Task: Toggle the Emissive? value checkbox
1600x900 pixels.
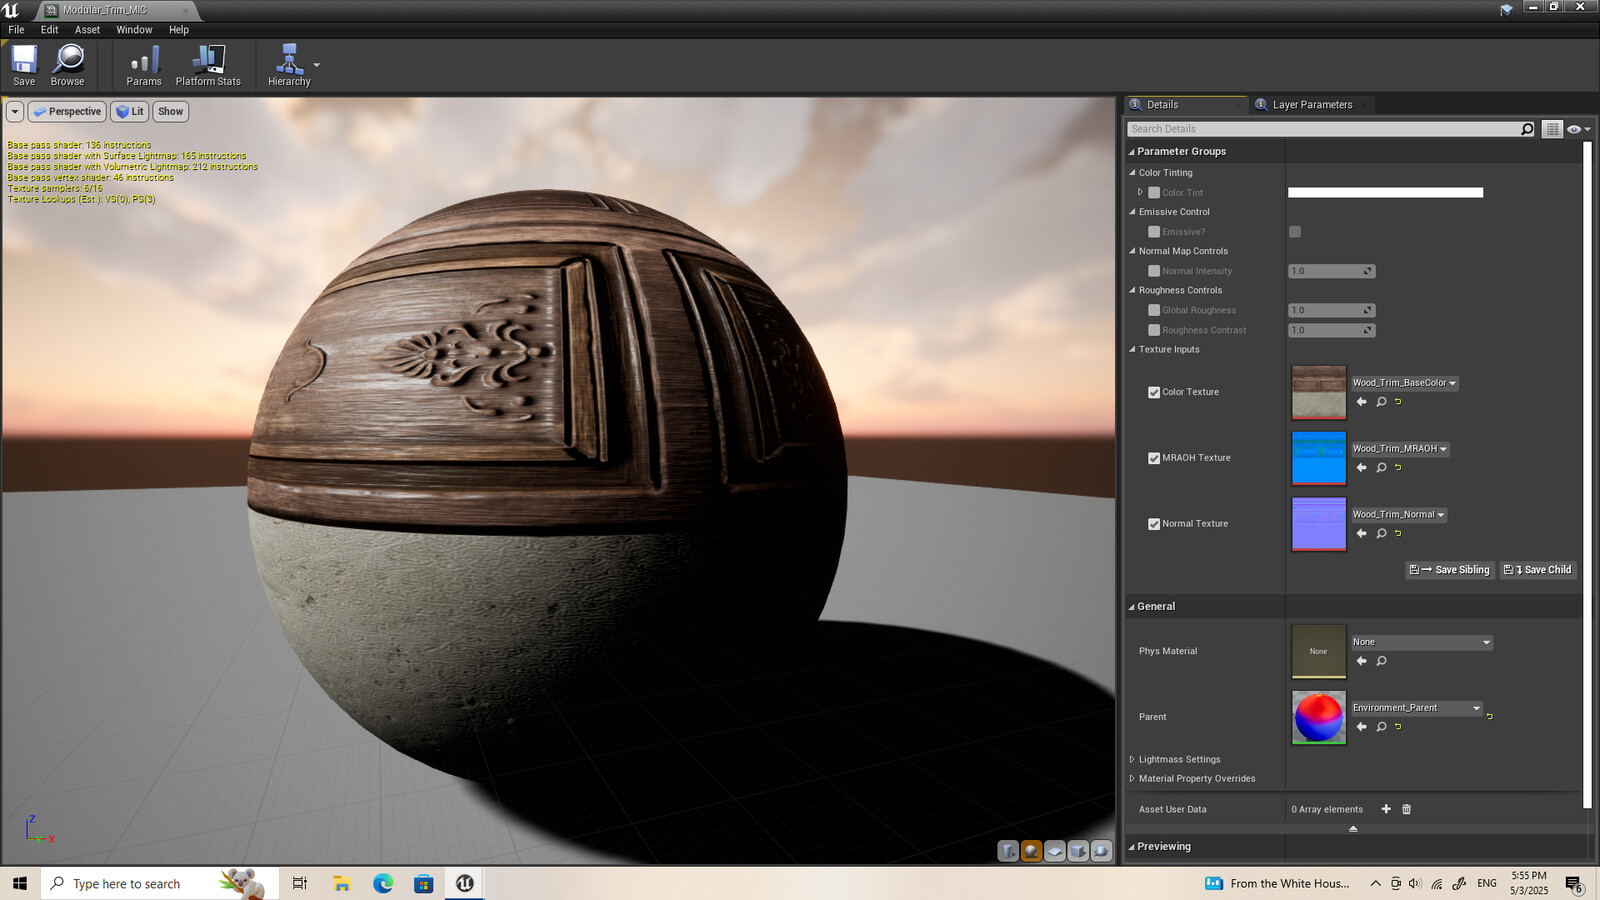Action: (x=1295, y=232)
